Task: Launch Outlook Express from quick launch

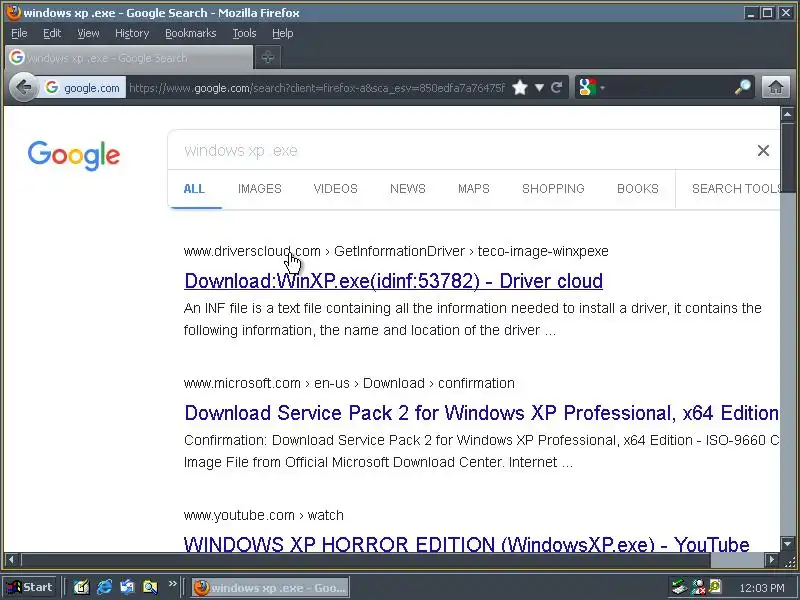Action: (127, 587)
